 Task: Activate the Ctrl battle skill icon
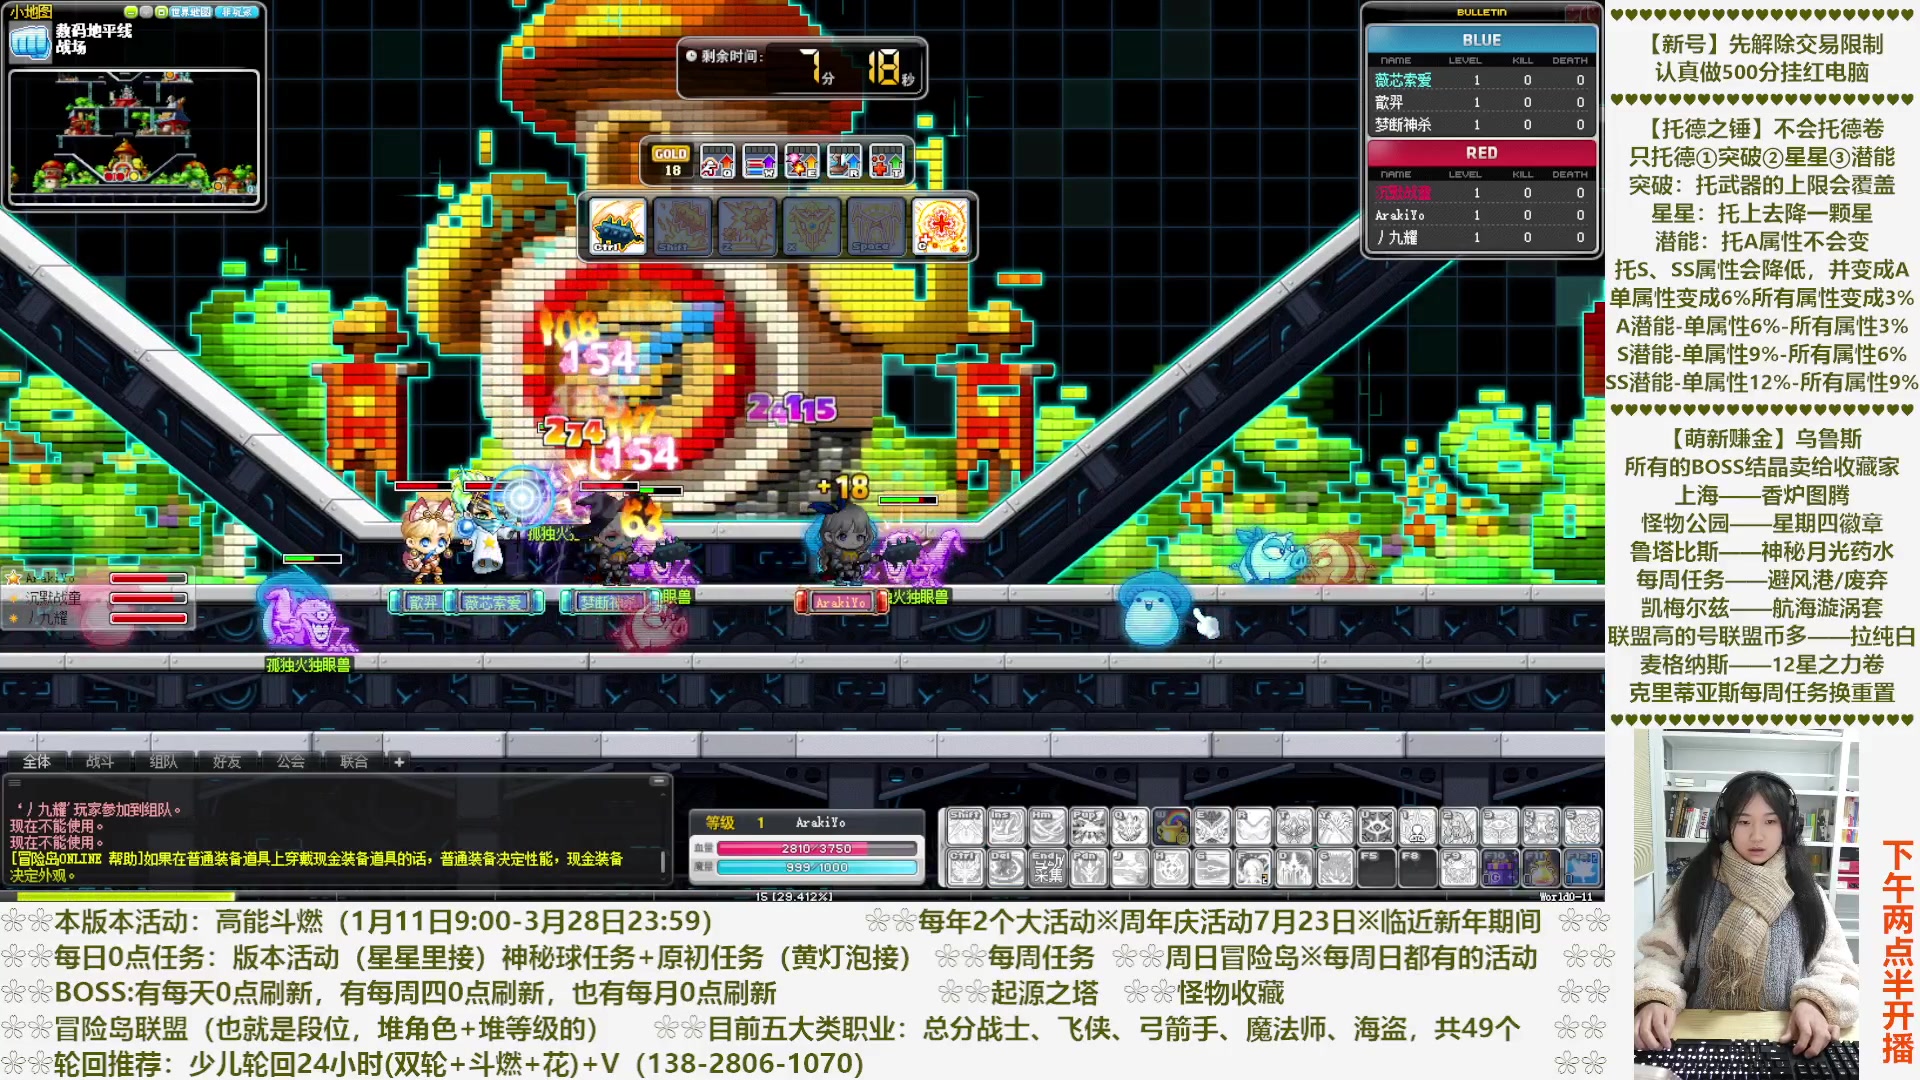(617, 226)
